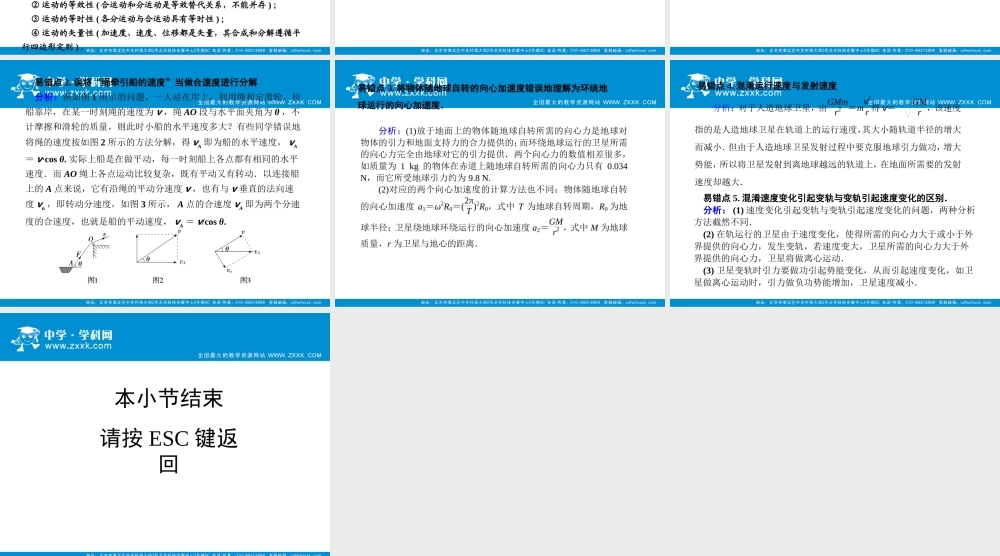The width and height of the screenshot is (1000, 556).
Task: Select the ending slide 本小节结束
Action: click(165, 434)
